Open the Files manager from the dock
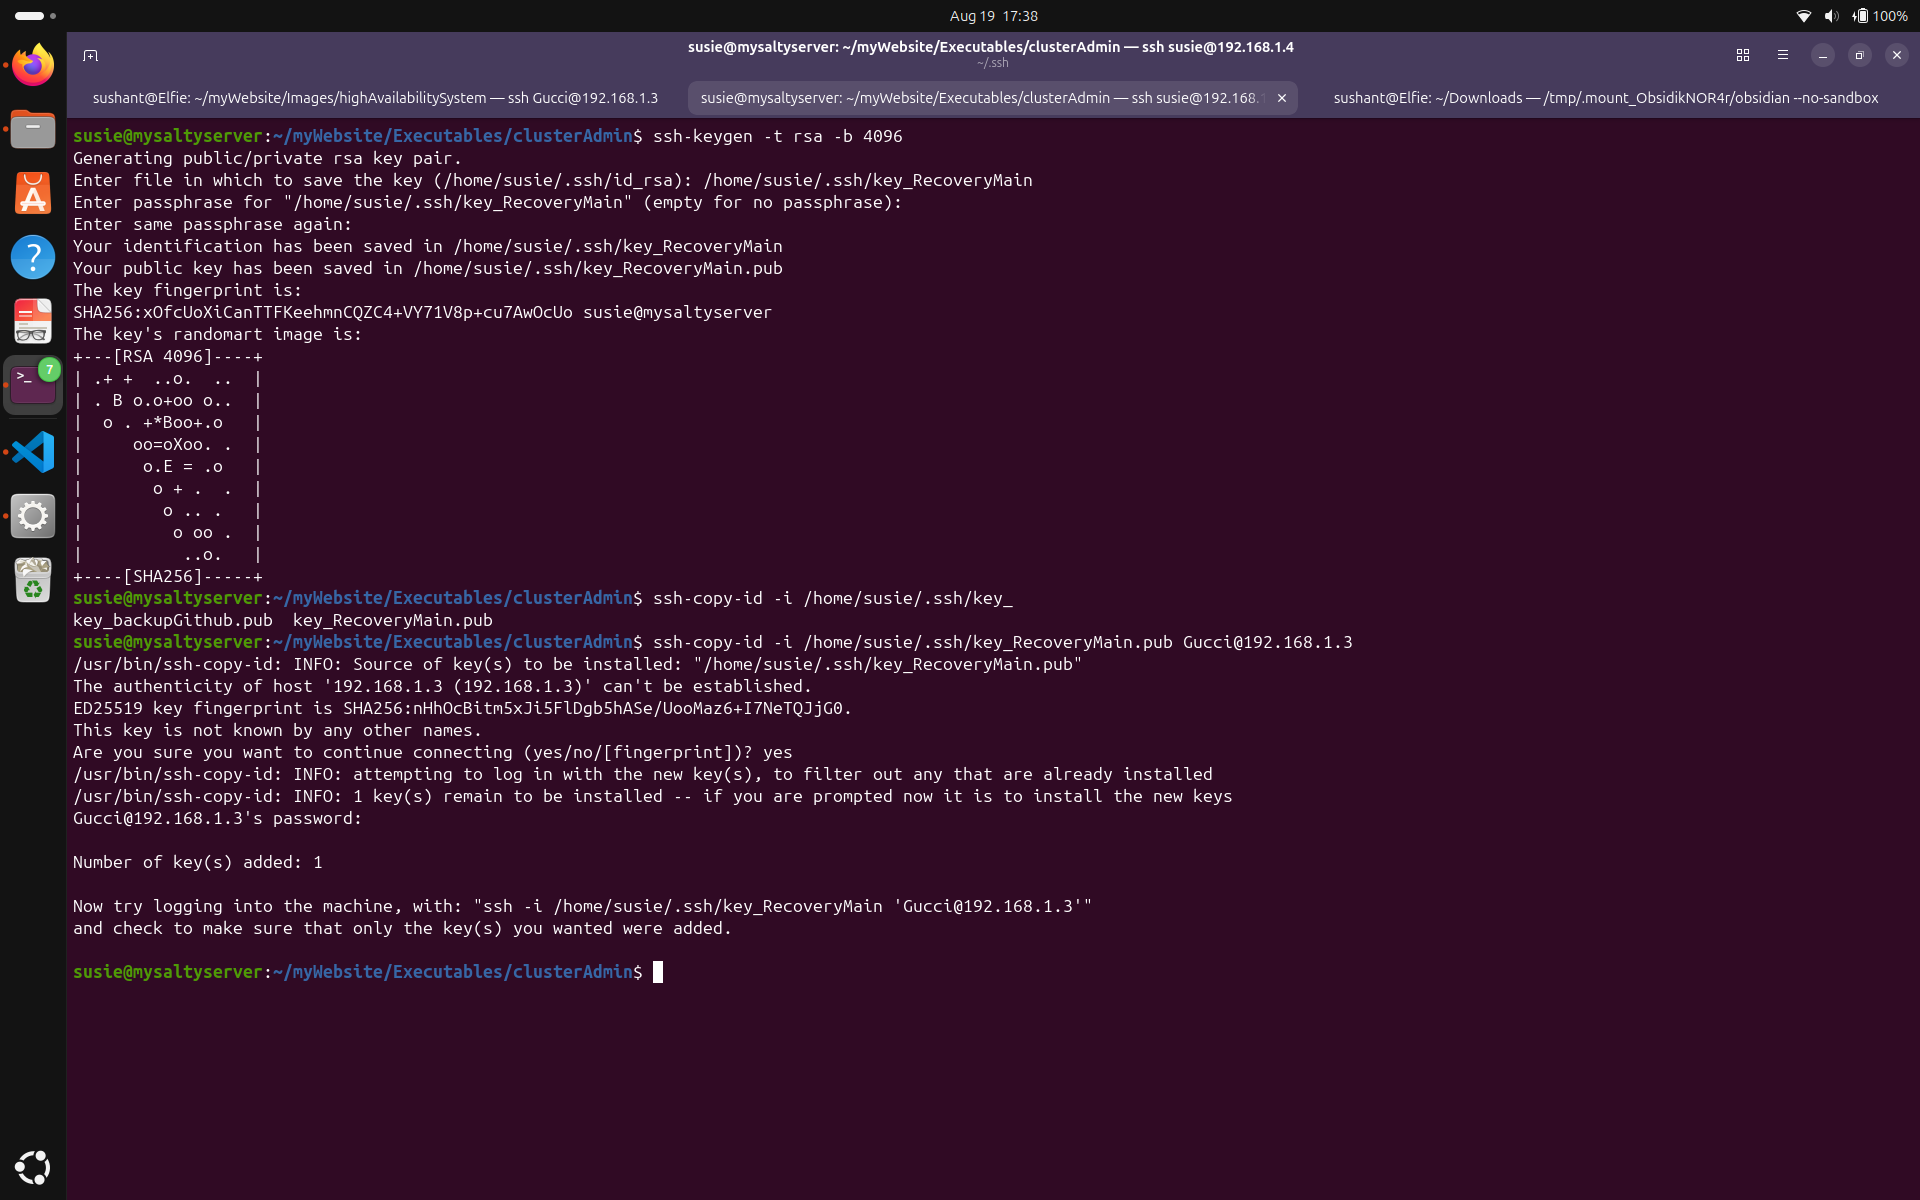This screenshot has width=1920, height=1200. coord(33,129)
